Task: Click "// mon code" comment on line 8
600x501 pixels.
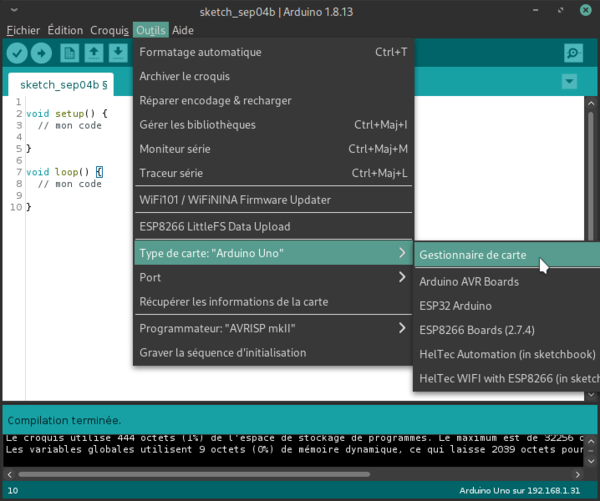Action: tap(70, 184)
